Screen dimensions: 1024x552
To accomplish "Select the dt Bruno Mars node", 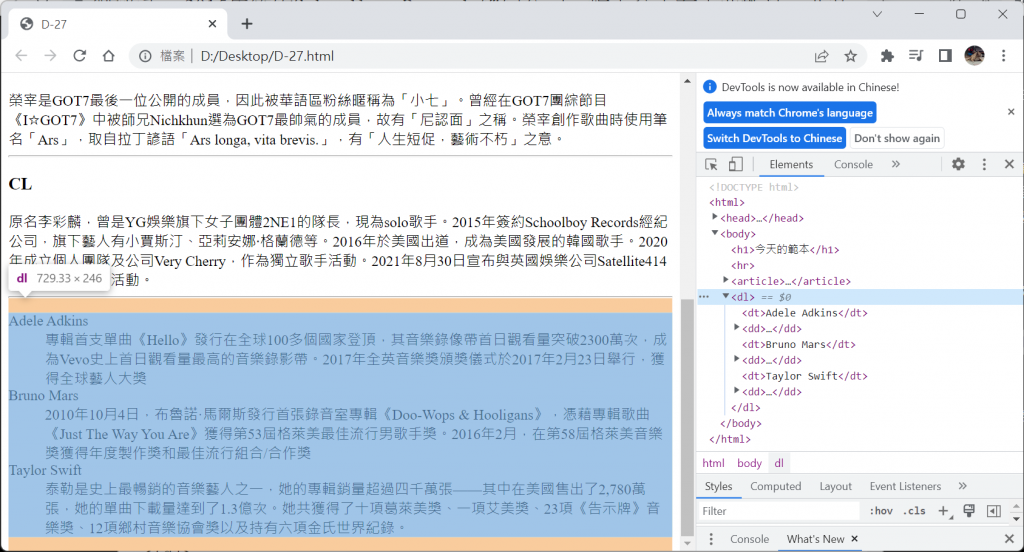I will click(799, 344).
